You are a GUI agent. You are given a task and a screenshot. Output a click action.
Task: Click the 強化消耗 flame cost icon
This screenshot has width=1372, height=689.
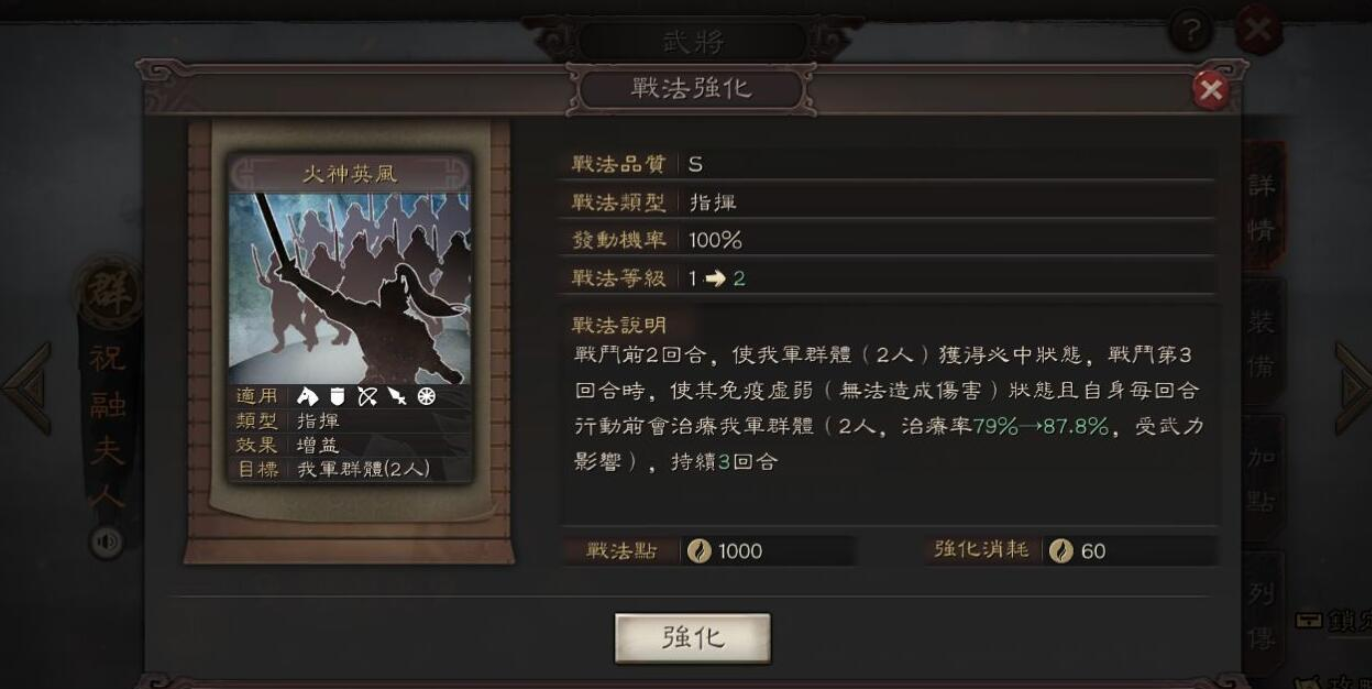pyautogui.click(x=1061, y=551)
